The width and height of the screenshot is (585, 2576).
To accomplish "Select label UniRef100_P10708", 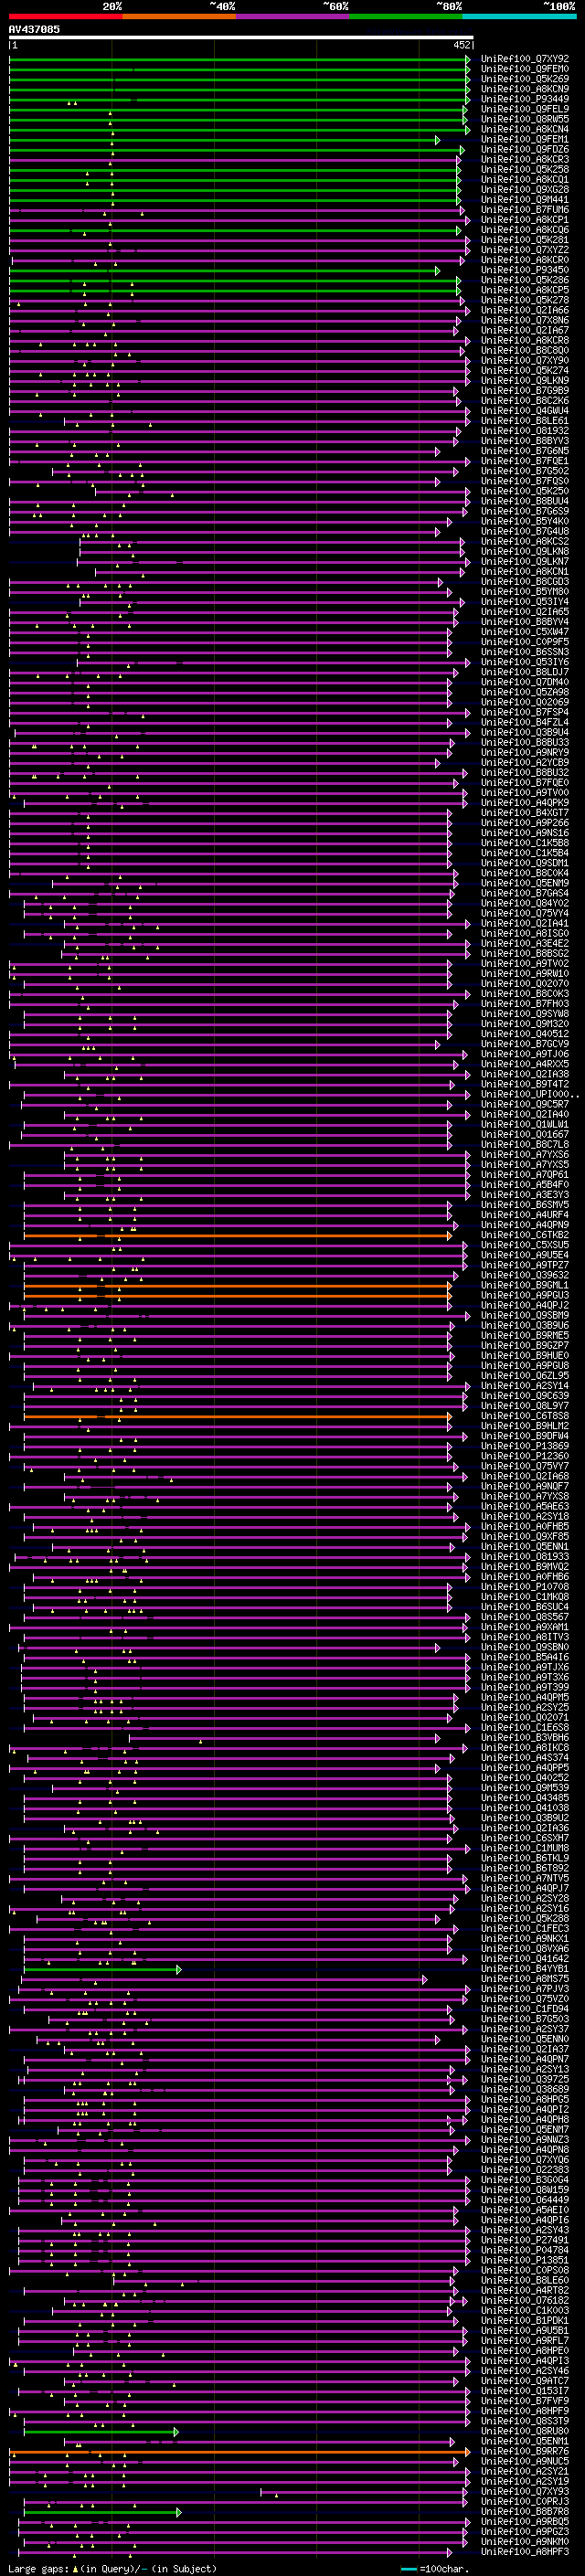I will click(x=525, y=1587).
